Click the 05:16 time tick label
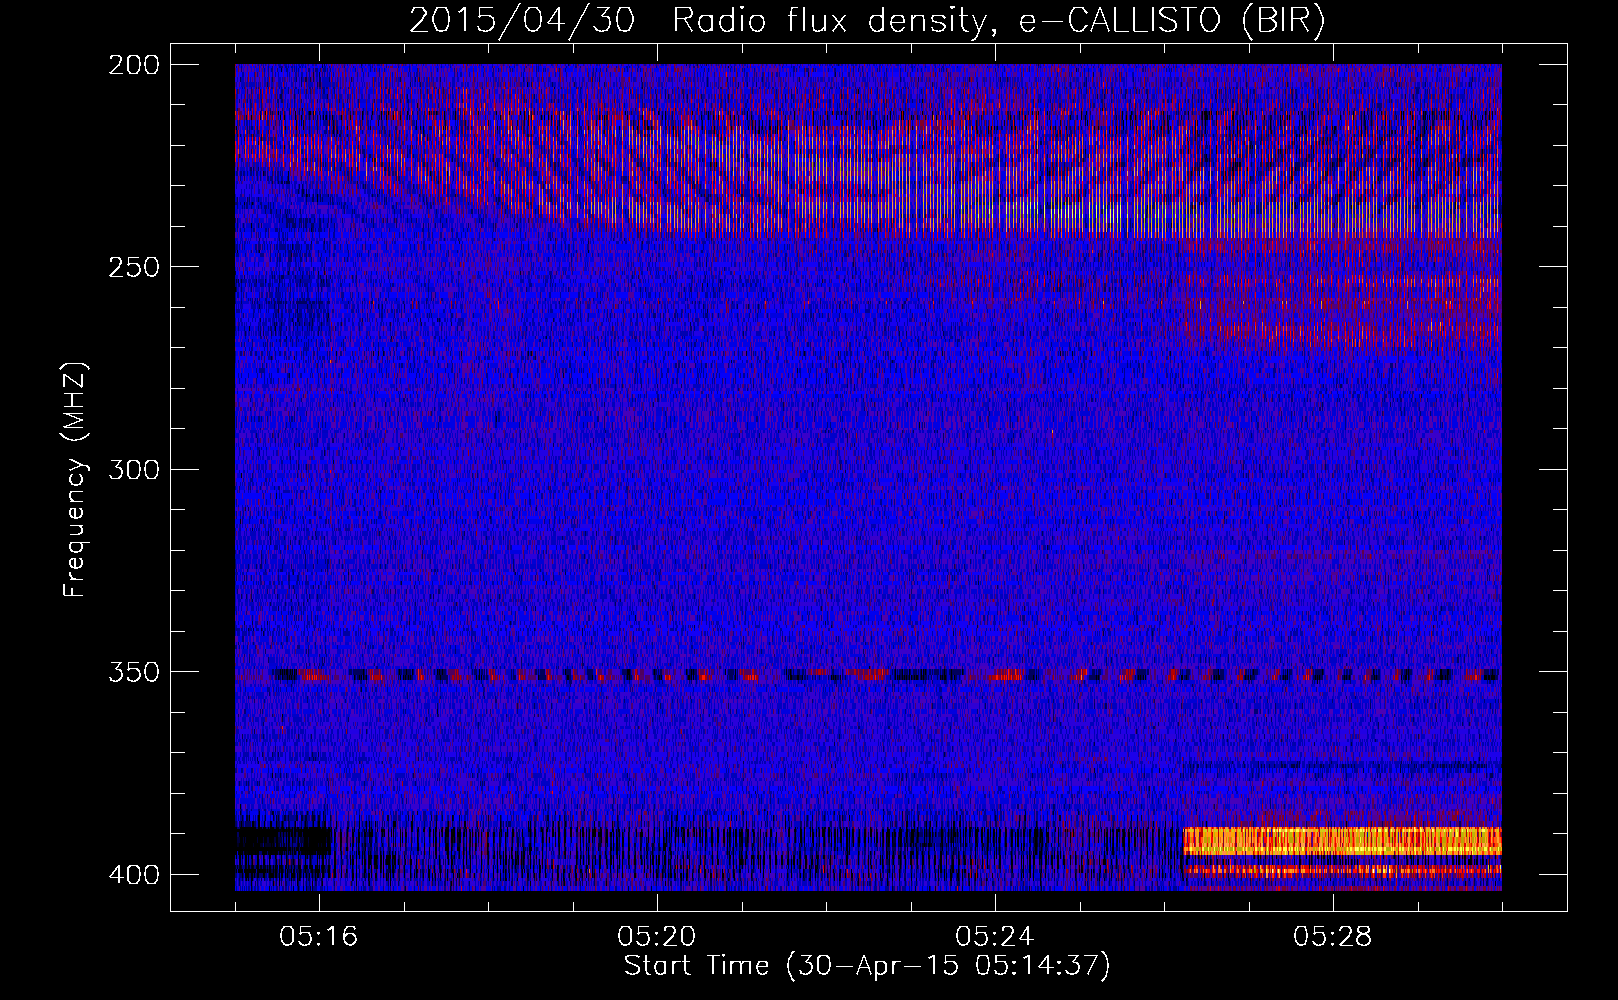 pos(319,937)
